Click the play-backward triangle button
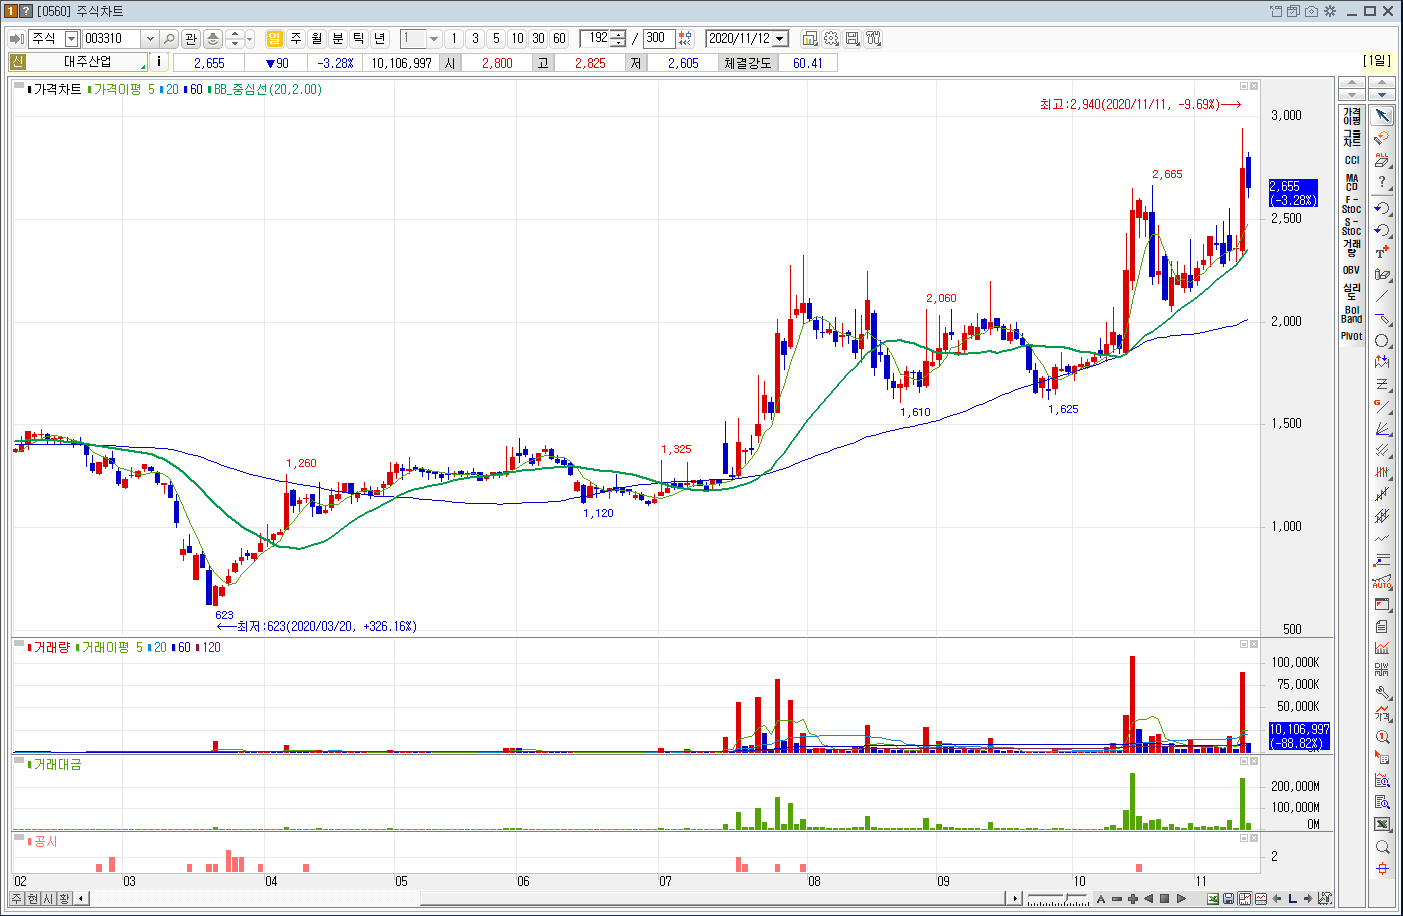 1149,898
